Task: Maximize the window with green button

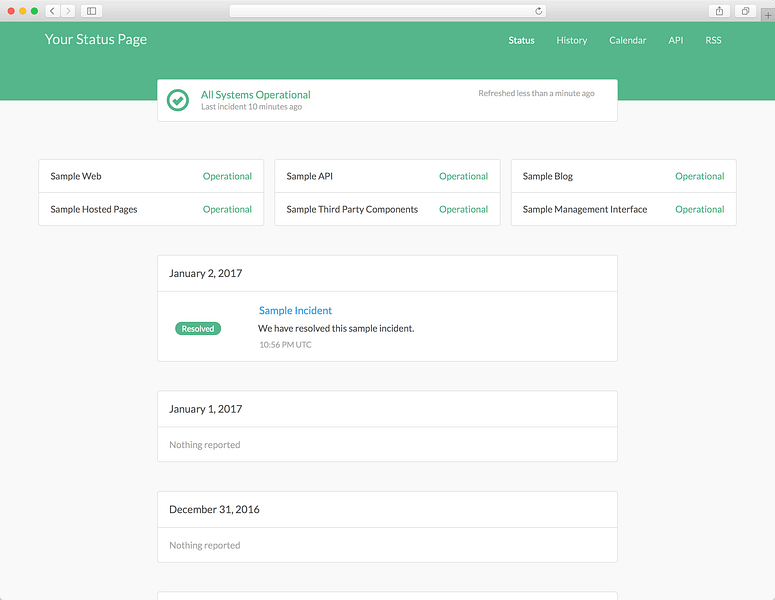Action: pyautogui.click(x=34, y=11)
